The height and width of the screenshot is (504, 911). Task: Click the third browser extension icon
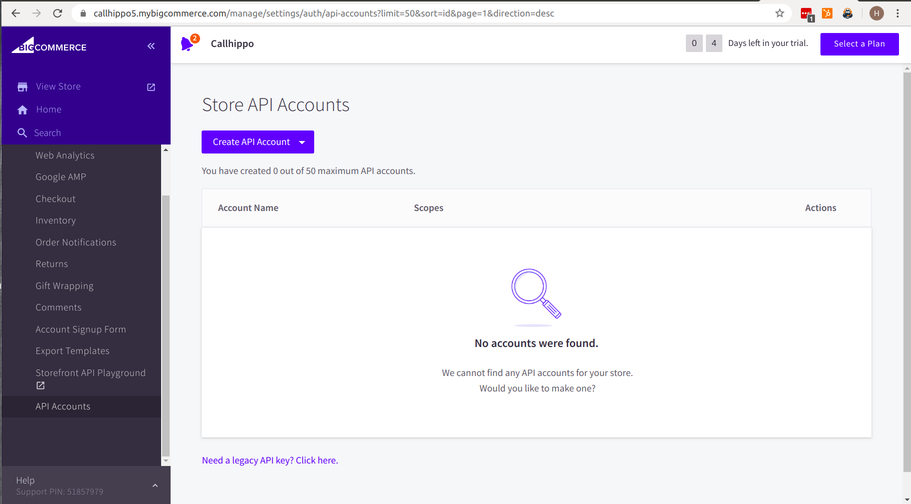(848, 13)
